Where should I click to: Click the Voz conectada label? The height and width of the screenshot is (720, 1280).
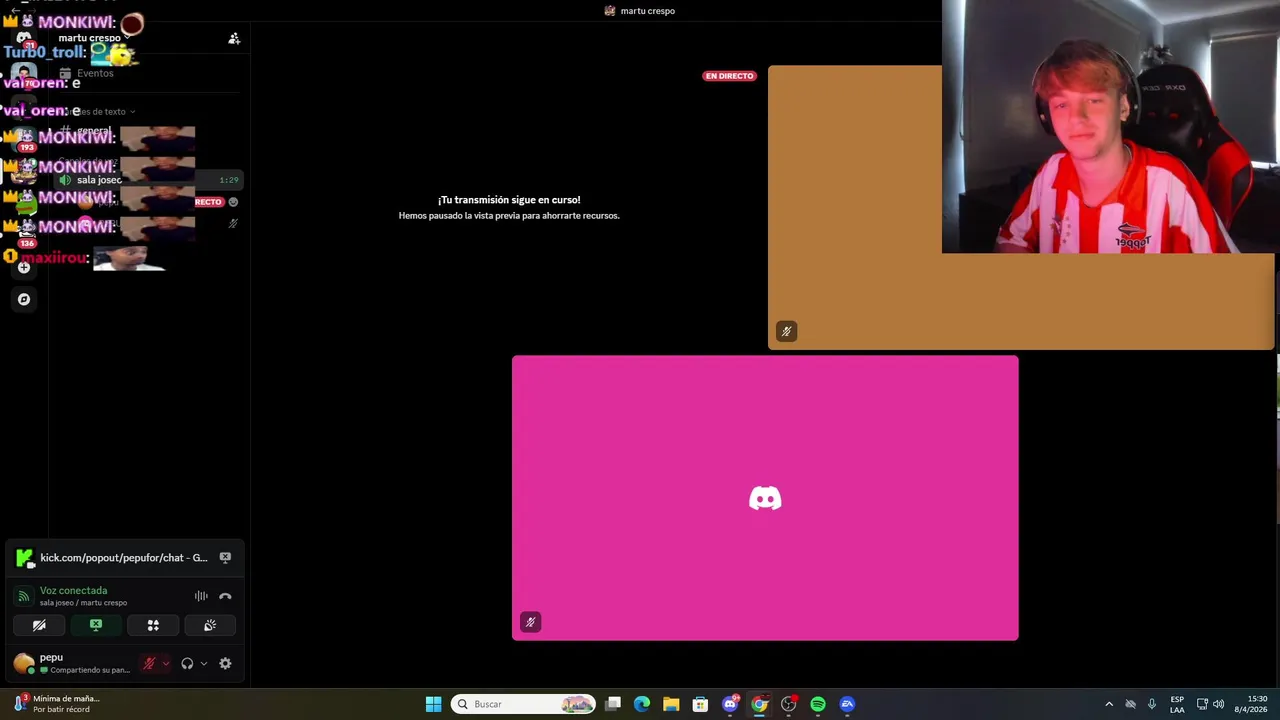tap(73, 590)
